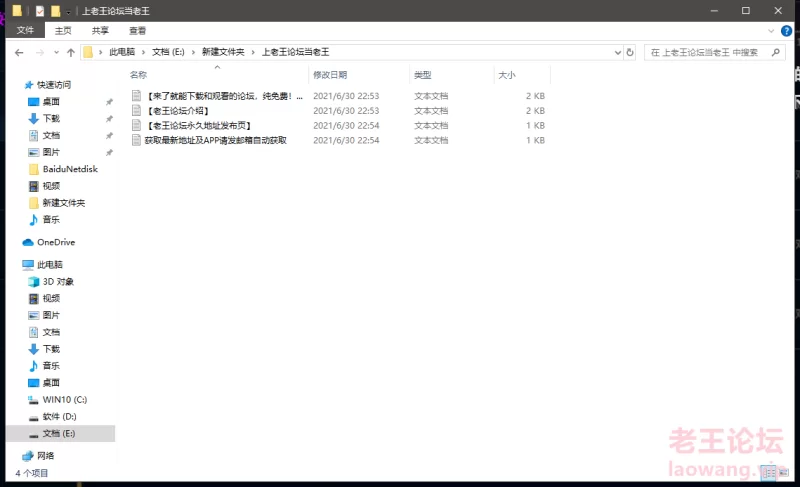
Task: Open 音乐 under quick access
Action: point(51,220)
